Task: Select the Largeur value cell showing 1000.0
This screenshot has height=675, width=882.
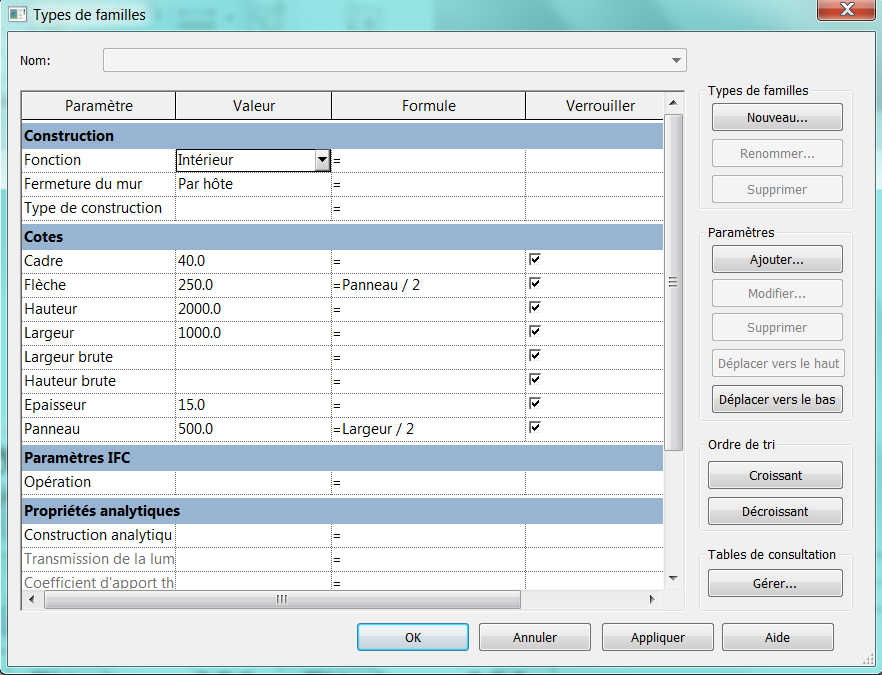Action: pyautogui.click(x=250, y=331)
